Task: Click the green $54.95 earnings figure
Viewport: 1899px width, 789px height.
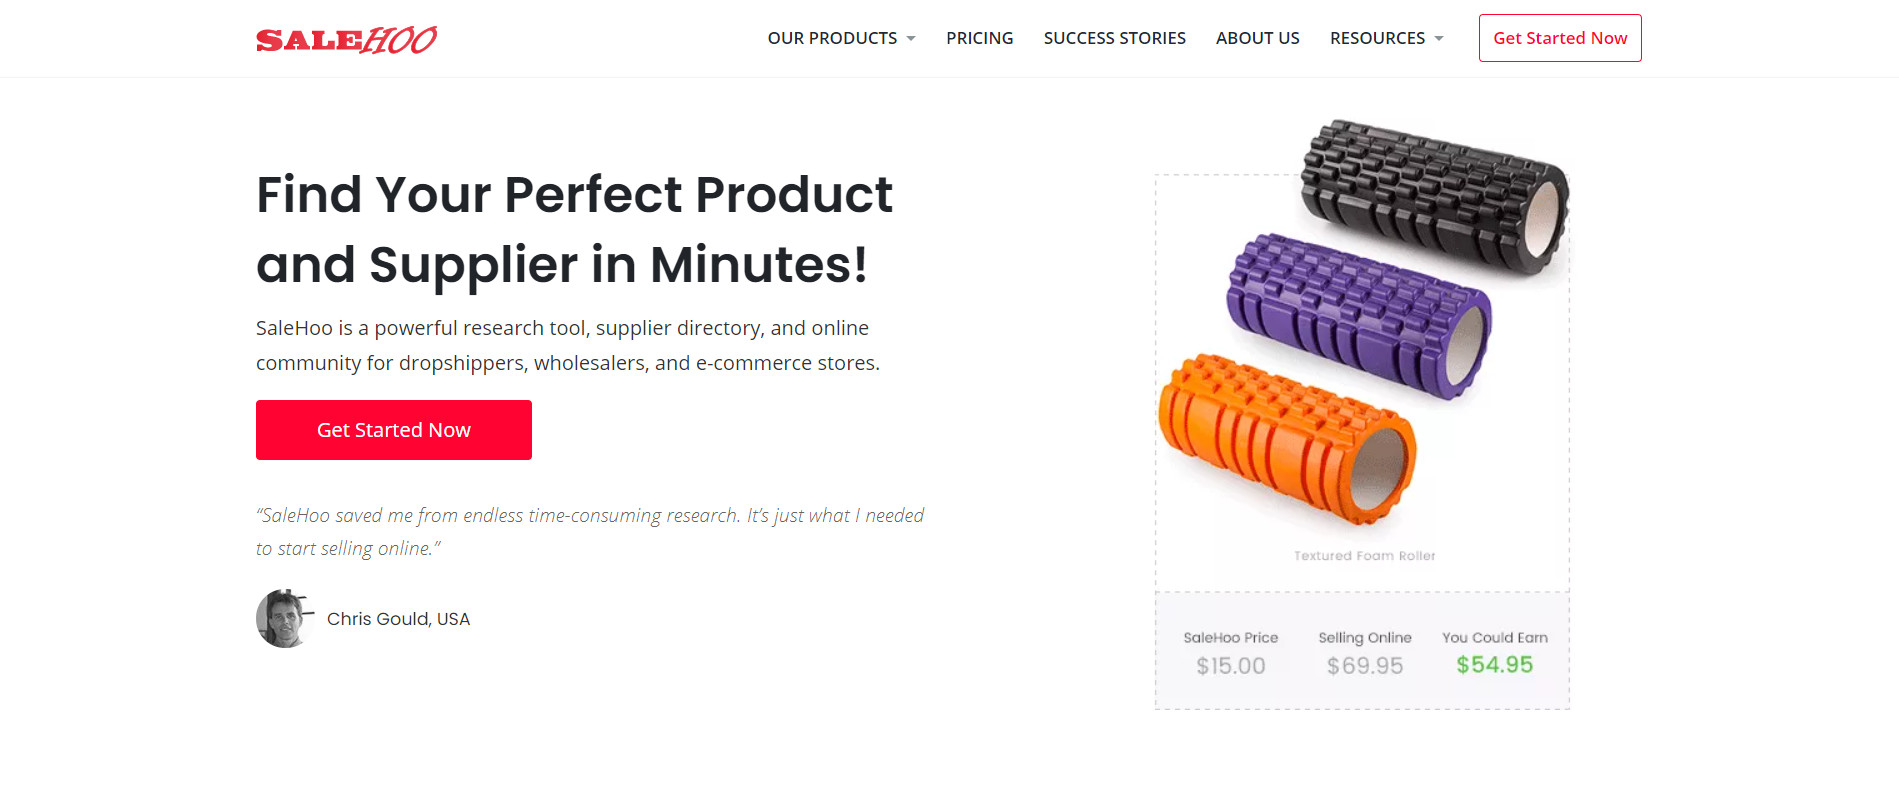Action: pyautogui.click(x=1494, y=665)
